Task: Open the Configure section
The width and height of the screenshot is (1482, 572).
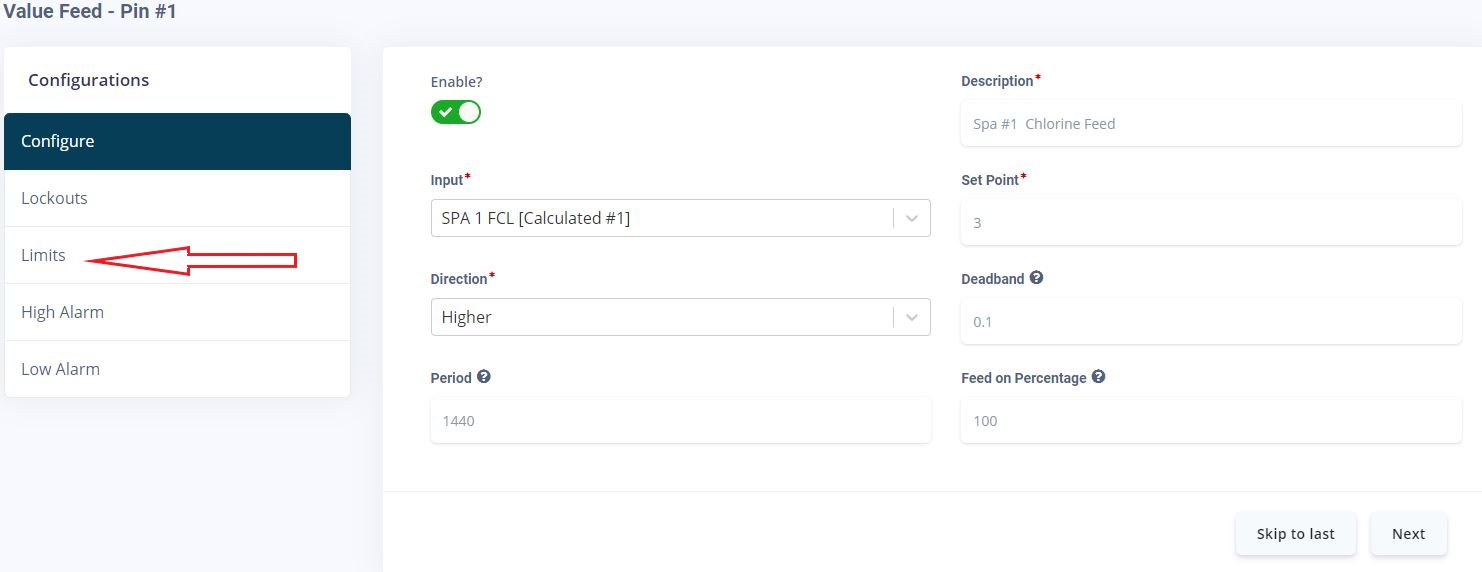Action: [x=177, y=141]
